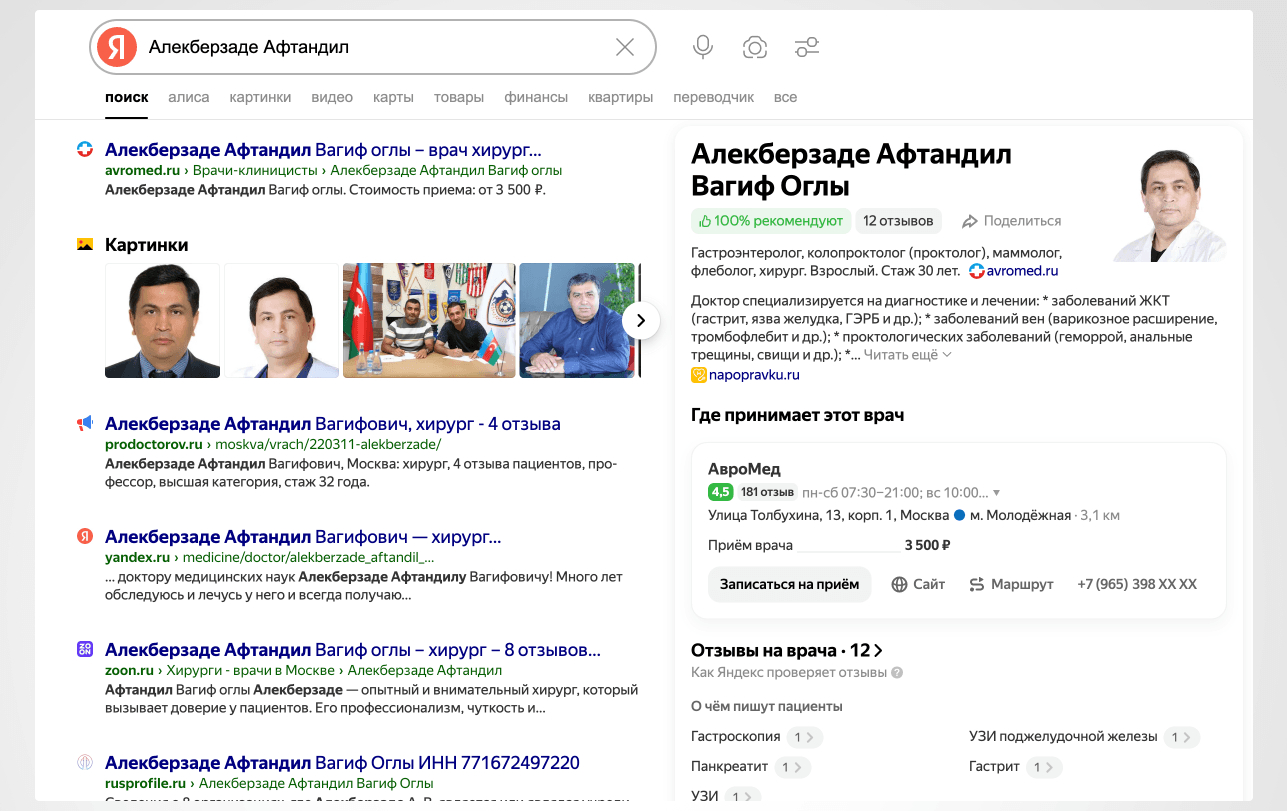
Task: Switch to the товары tab
Action: pos(459,97)
